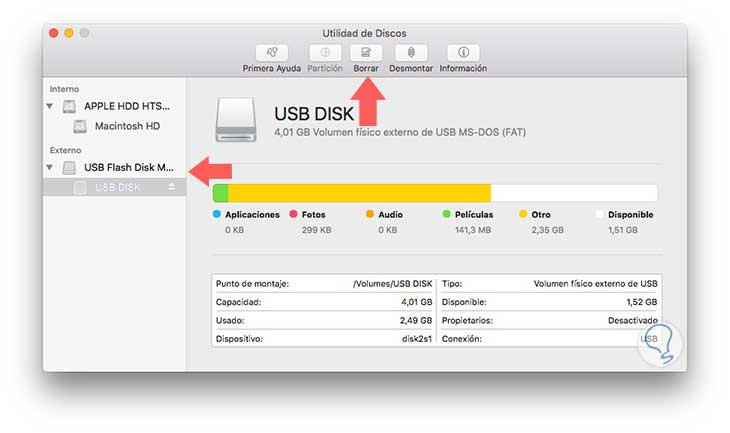Click the Partición label in toolbar
The height and width of the screenshot is (433, 730).
coord(325,68)
